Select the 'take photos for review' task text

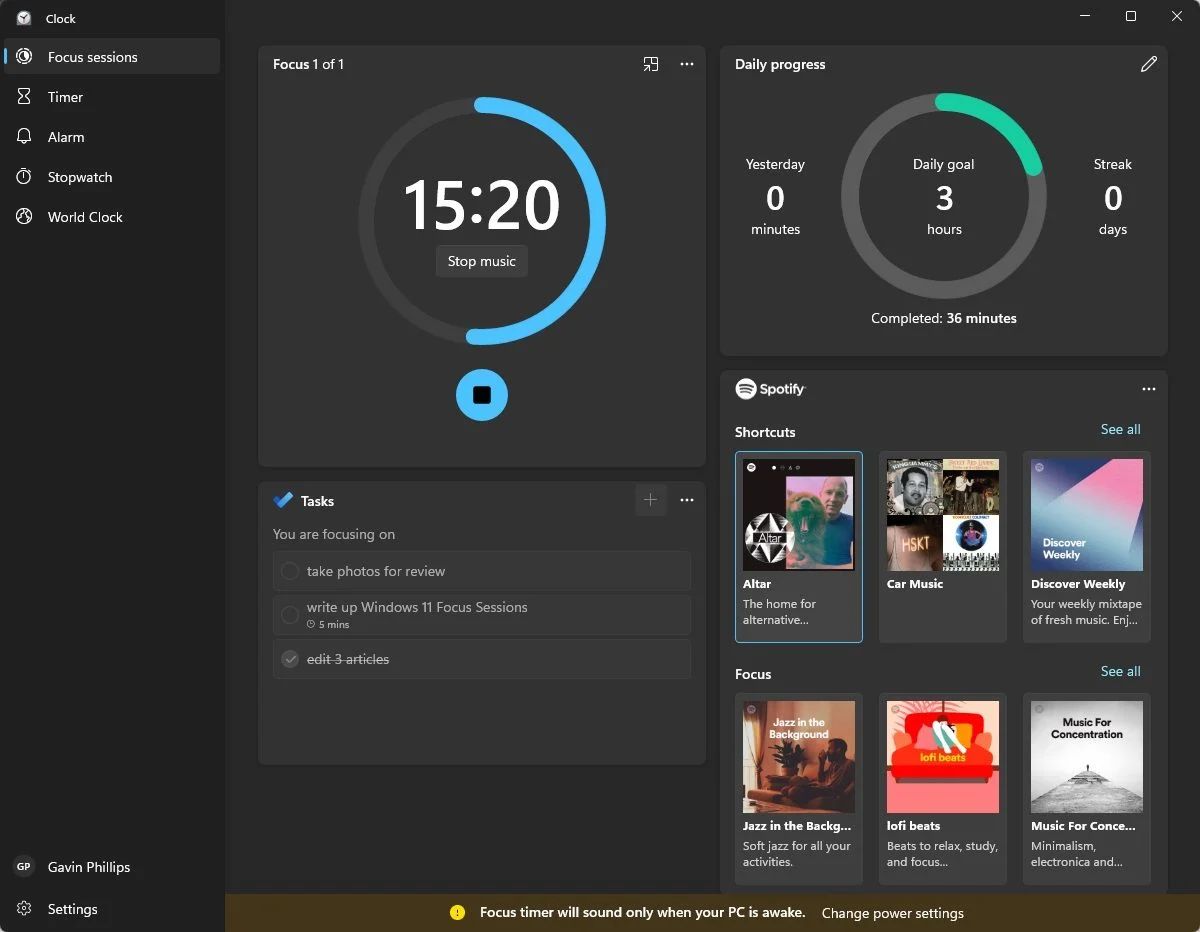click(376, 571)
